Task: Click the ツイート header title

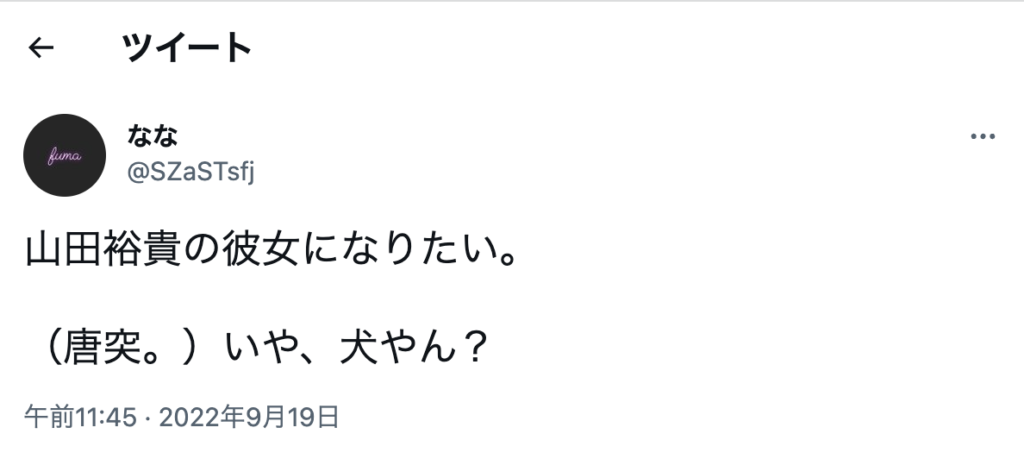Action: 186,47
